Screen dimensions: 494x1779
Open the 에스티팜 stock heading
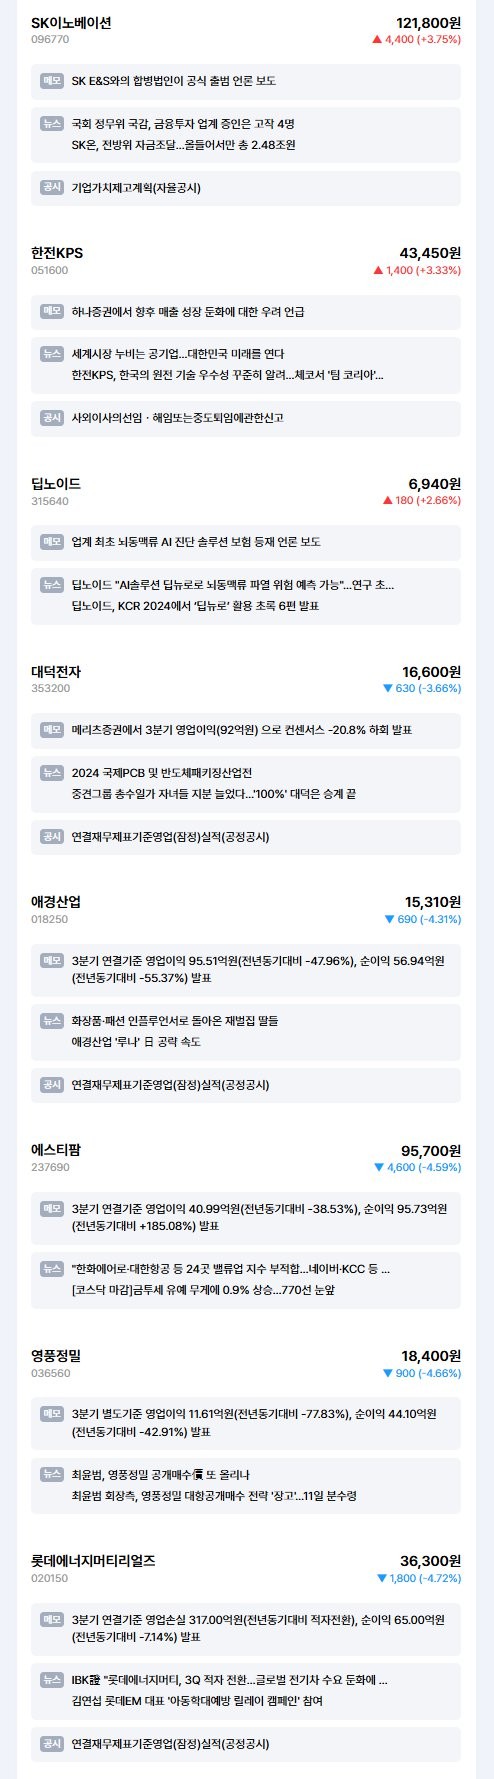[56, 1150]
